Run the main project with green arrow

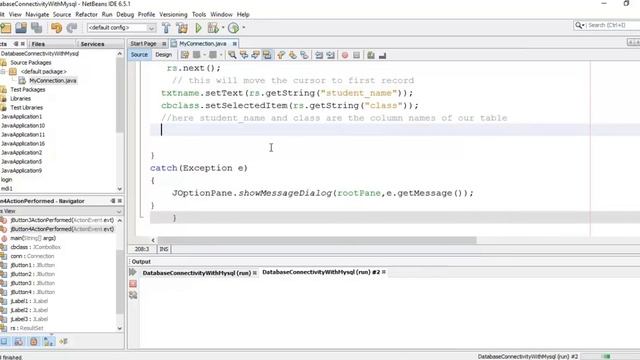(198, 28)
